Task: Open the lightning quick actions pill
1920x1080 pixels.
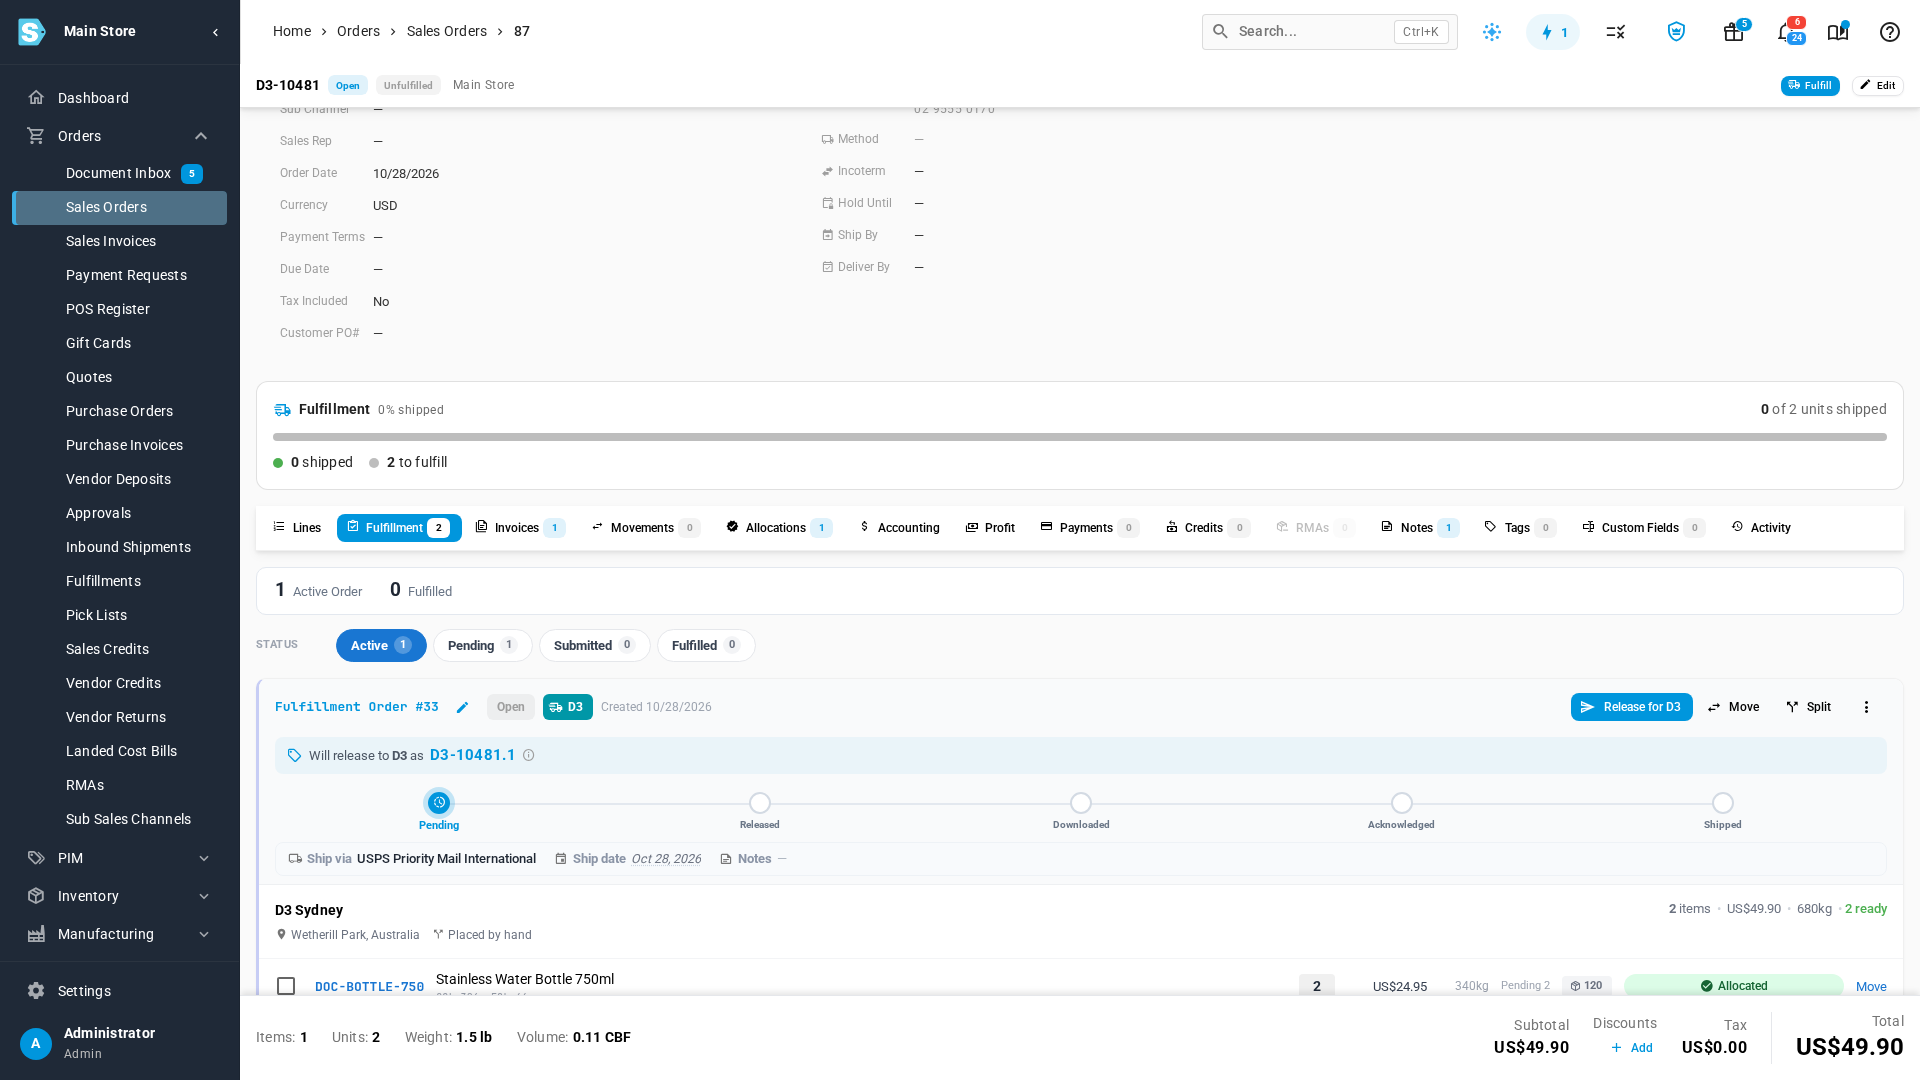Action: point(1553,32)
